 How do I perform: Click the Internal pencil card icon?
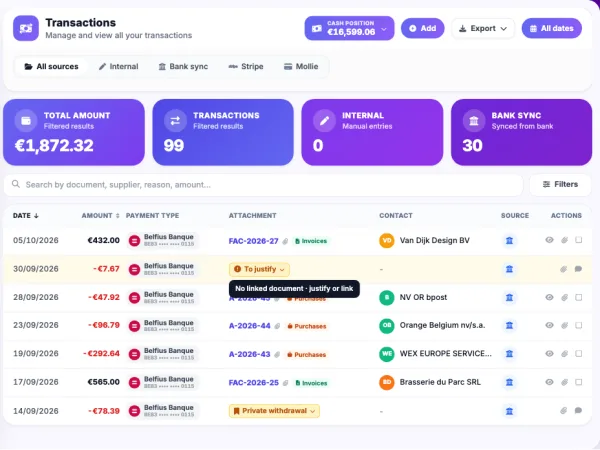click(324, 121)
